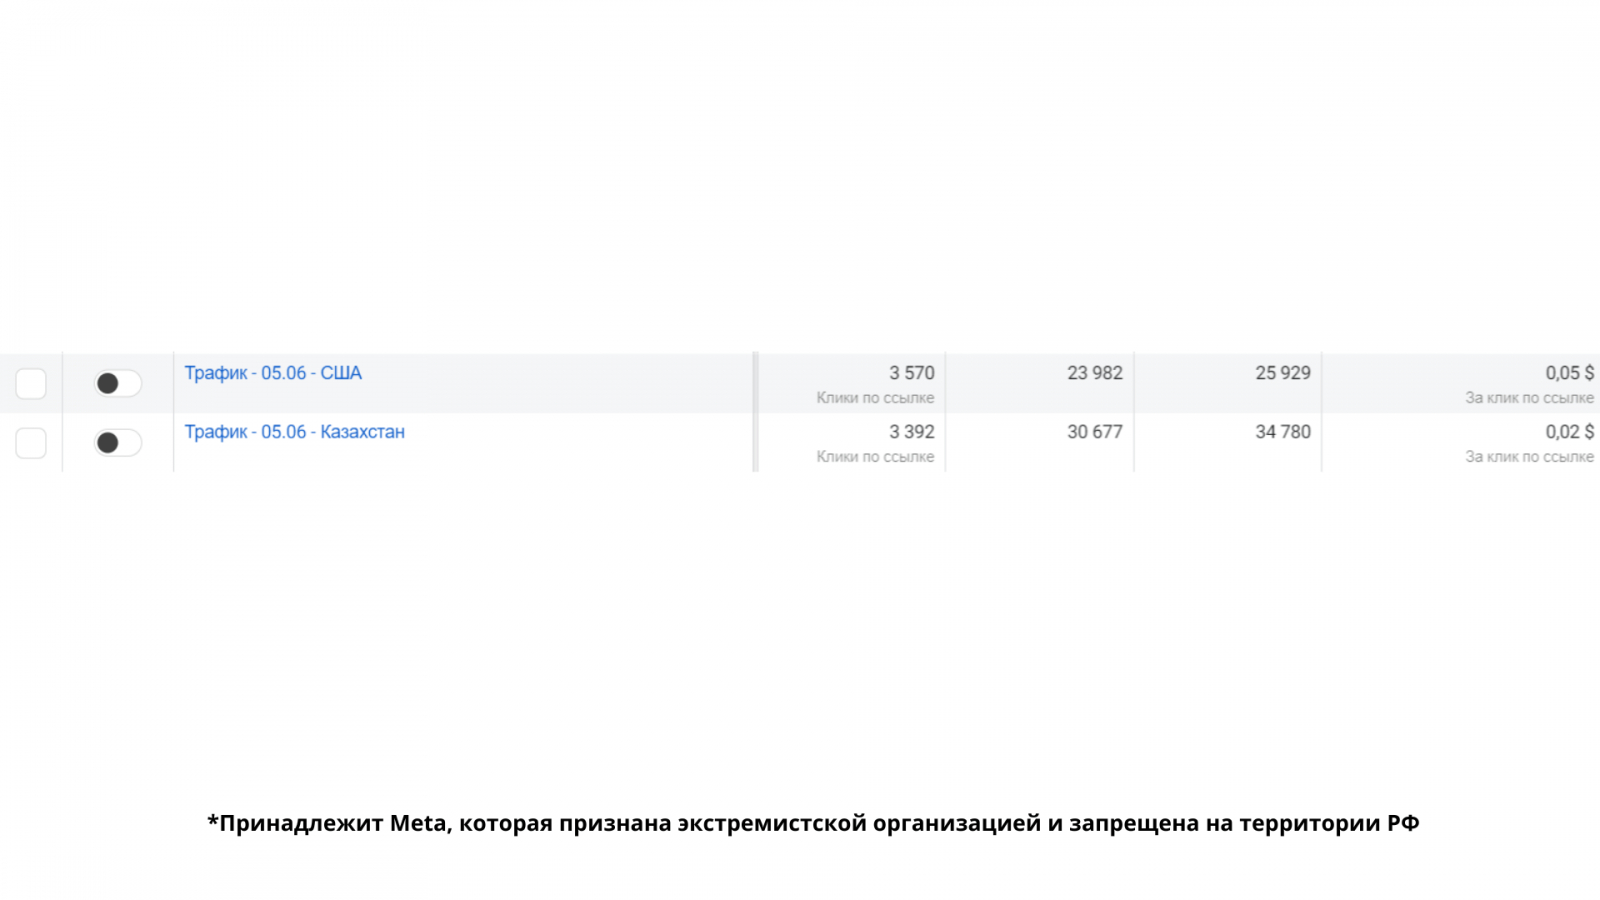Click the 3 392 results value

[x=911, y=432]
